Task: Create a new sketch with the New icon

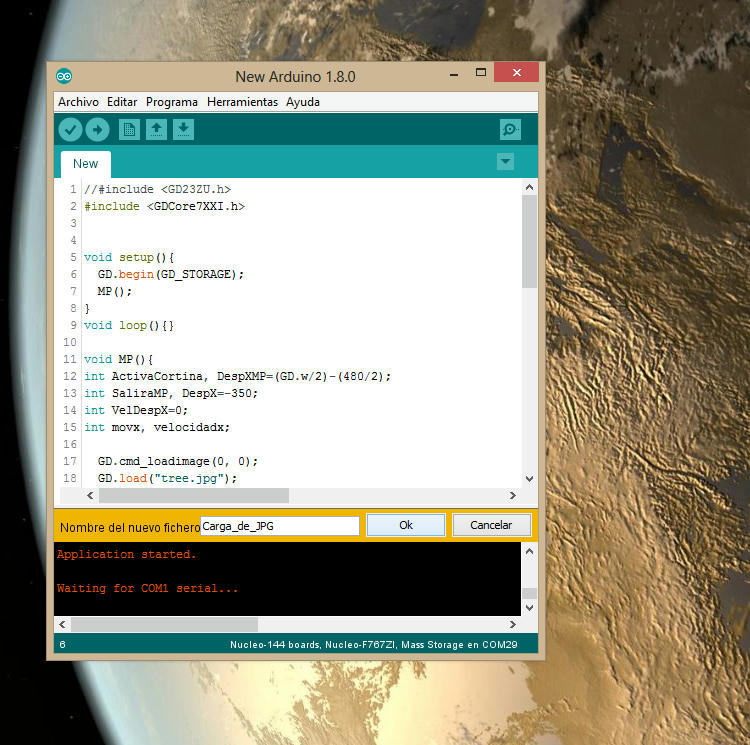Action: (x=129, y=130)
